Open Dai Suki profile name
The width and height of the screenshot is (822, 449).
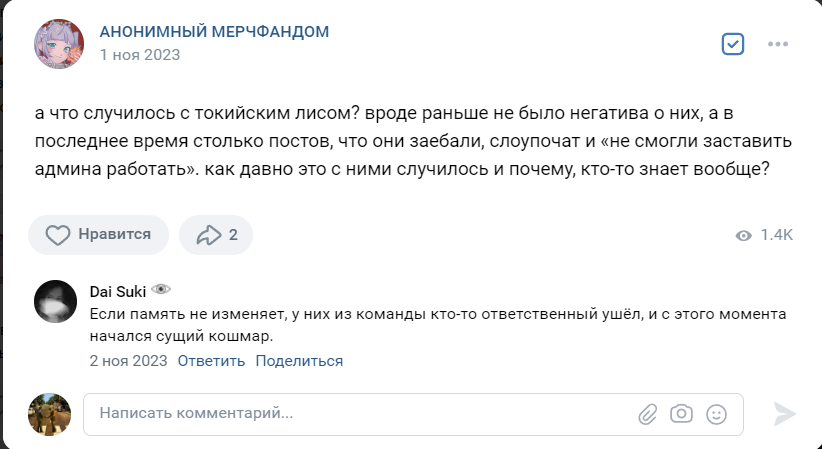[118, 292]
